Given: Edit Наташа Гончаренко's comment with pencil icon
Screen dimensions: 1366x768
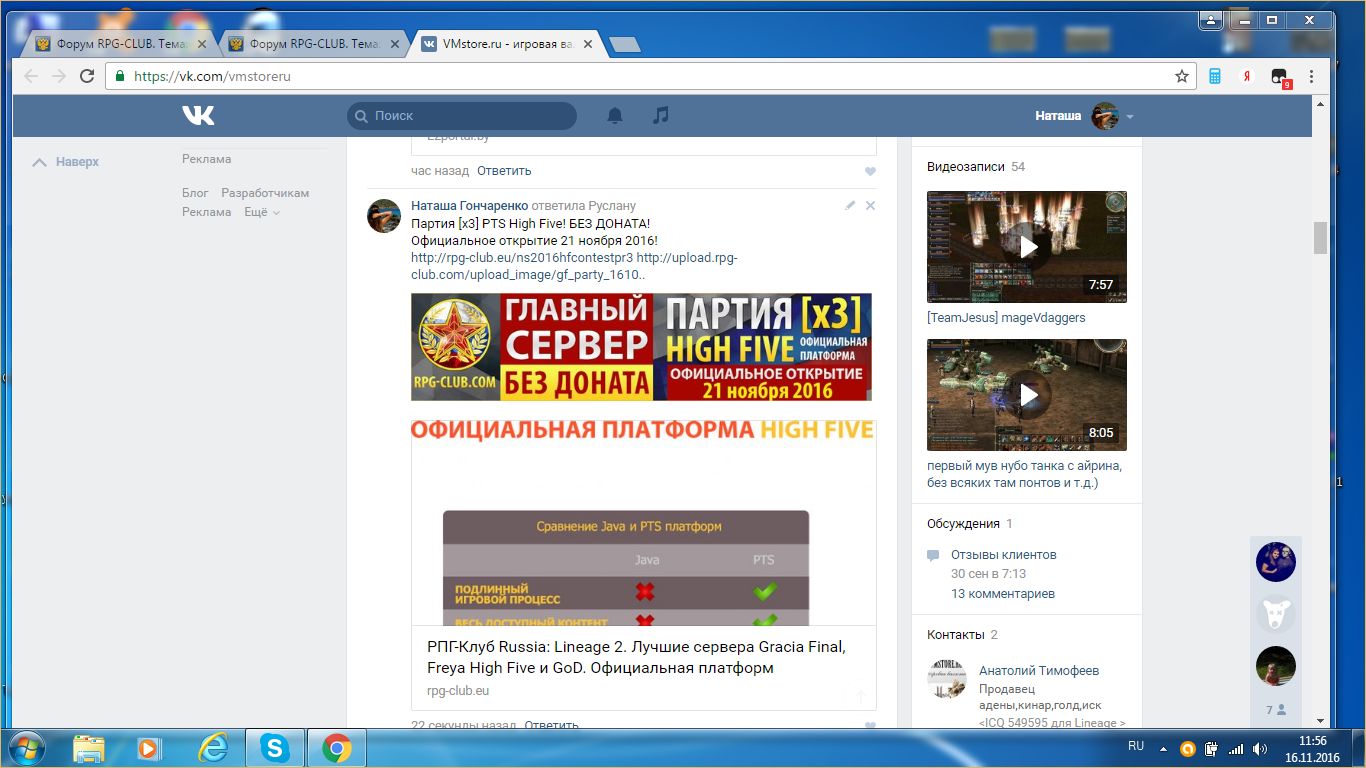Looking at the screenshot, I should (850, 205).
